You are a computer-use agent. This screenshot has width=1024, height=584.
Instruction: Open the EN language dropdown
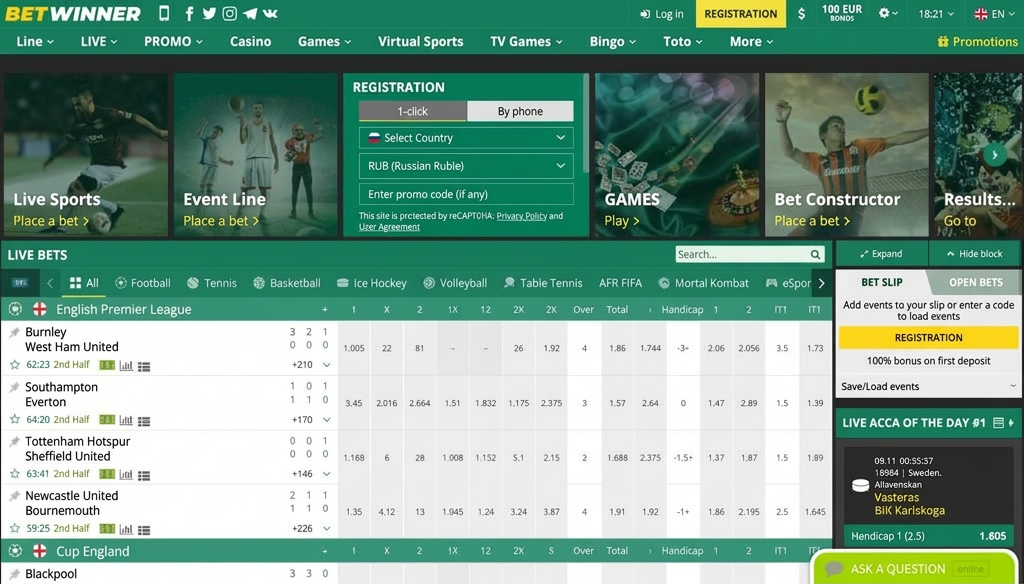(x=995, y=14)
